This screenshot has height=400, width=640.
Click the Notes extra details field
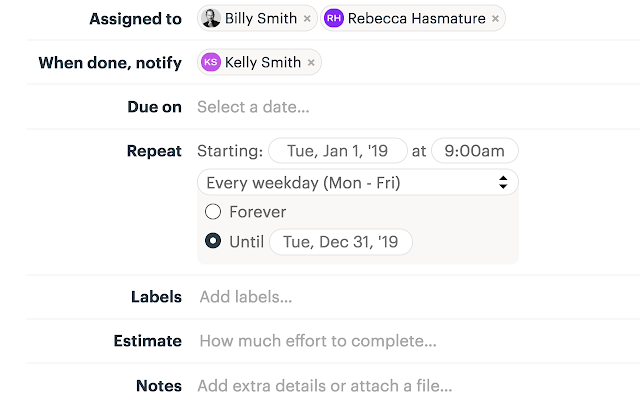click(325, 386)
